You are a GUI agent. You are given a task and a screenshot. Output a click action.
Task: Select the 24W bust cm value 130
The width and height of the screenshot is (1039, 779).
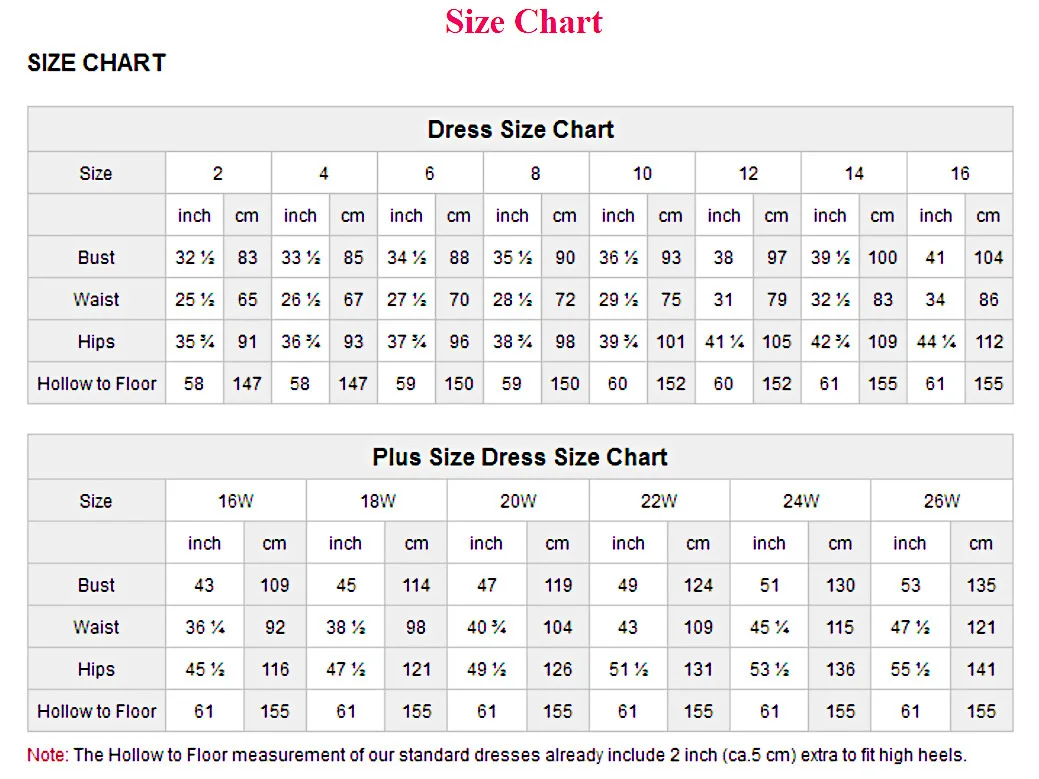pyautogui.click(x=840, y=586)
